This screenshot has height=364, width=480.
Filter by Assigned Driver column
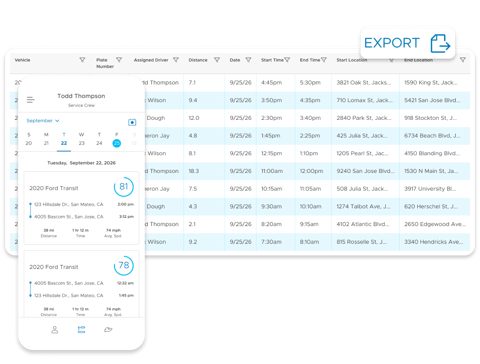click(x=176, y=60)
